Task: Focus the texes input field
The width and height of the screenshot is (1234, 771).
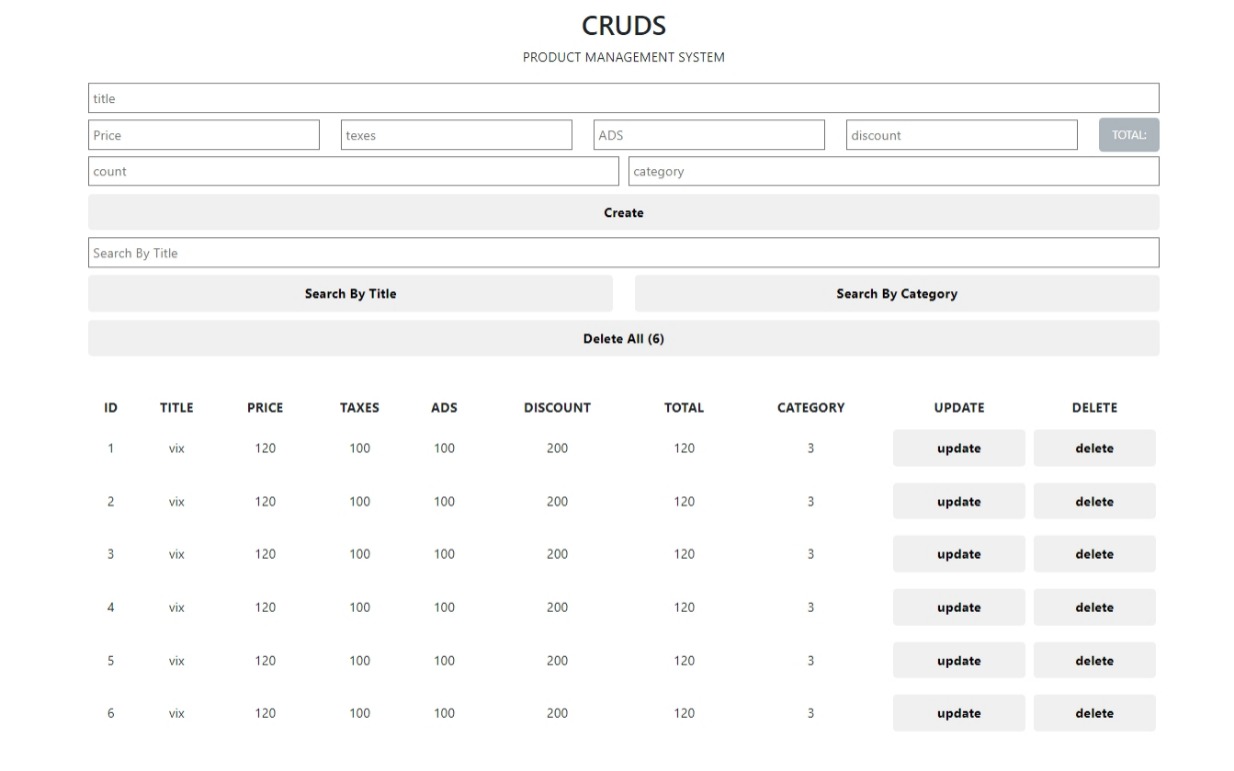Action: click(x=456, y=134)
